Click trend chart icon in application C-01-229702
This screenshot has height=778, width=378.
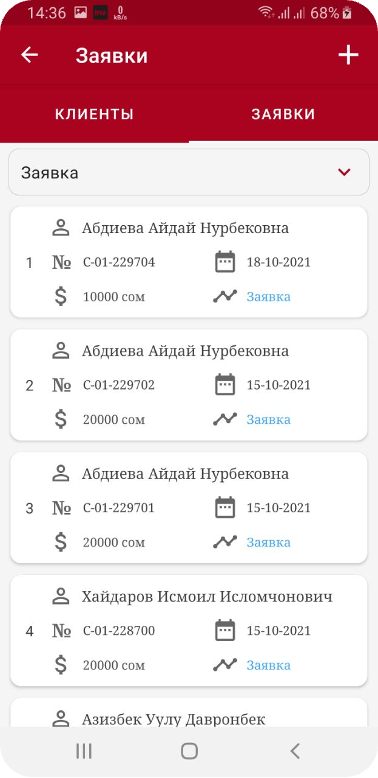coord(225,419)
